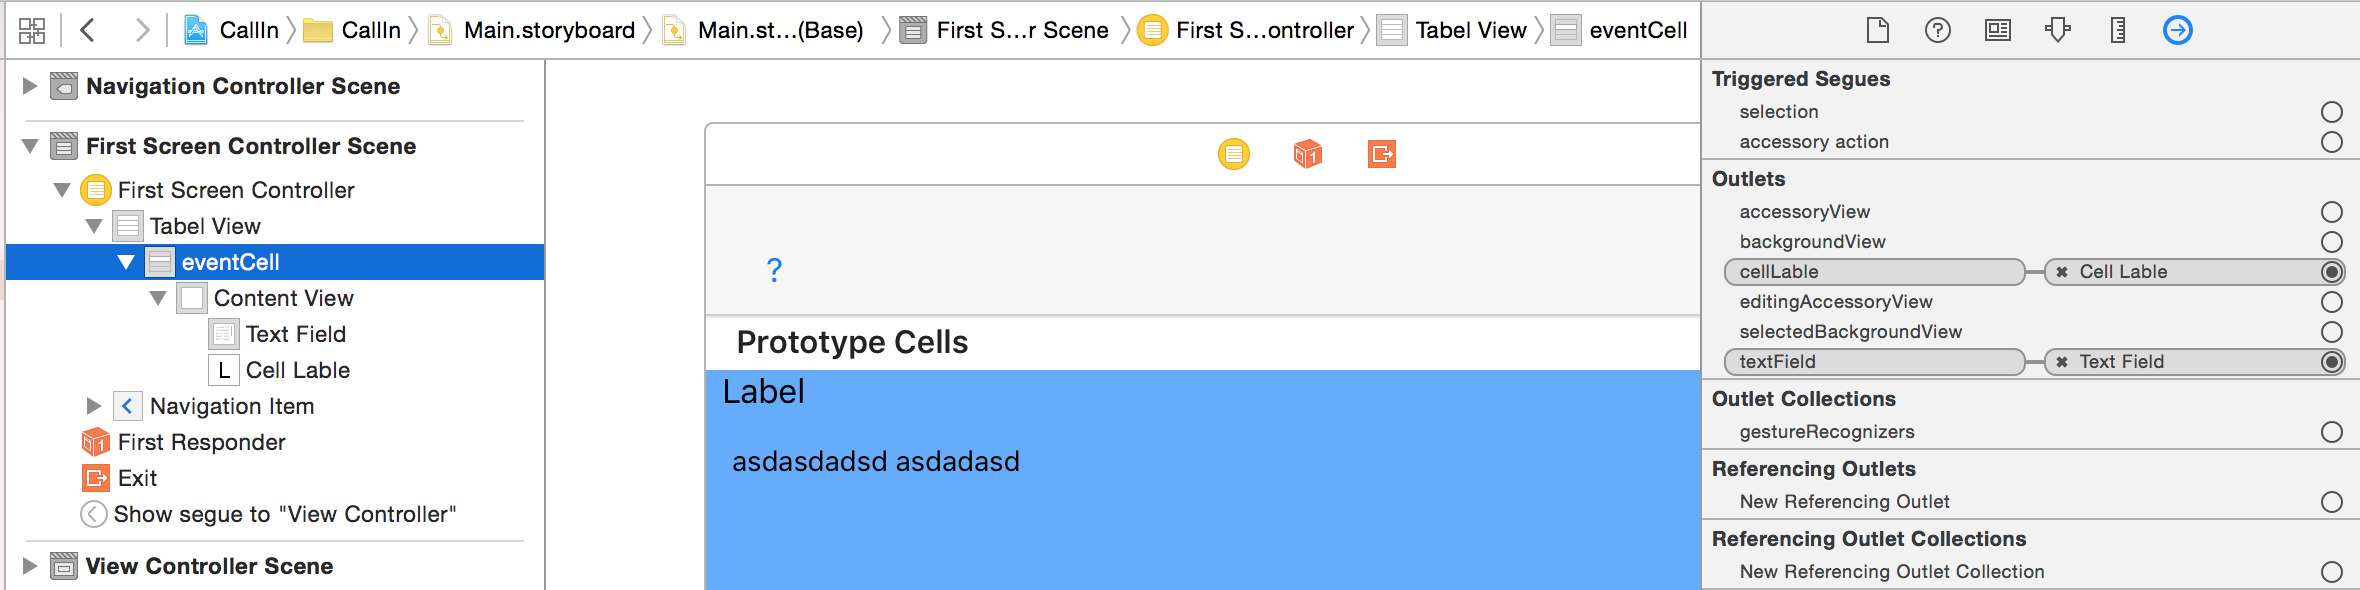Click the selection segue connection circle
This screenshot has width=2360, height=590.
(2331, 112)
